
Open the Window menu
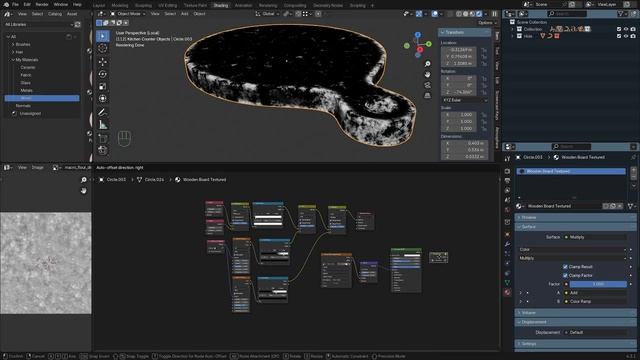click(61, 4)
